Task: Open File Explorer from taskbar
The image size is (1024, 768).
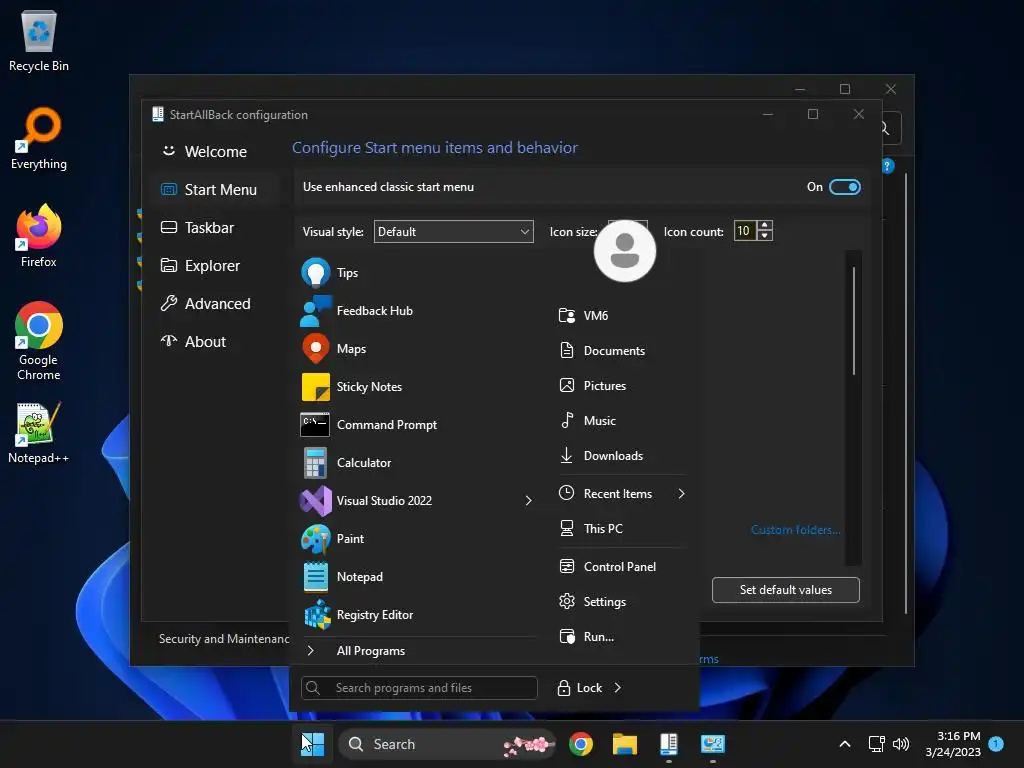Action: pos(624,744)
